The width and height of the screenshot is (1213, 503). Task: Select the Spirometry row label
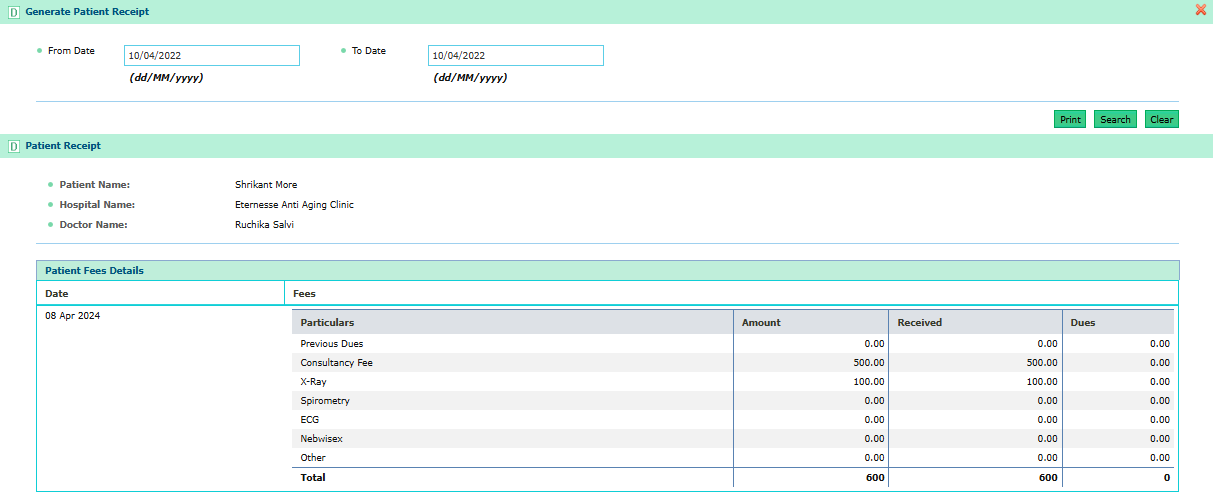pyautogui.click(x=325, y=401)
